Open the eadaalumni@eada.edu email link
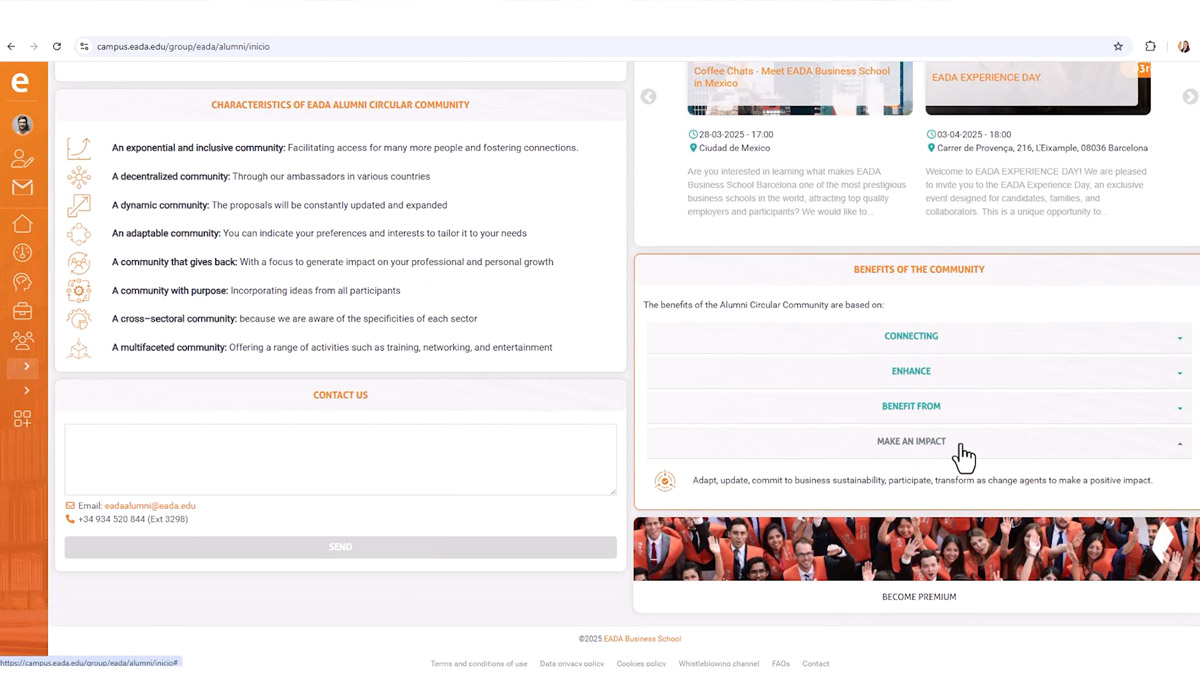The image size is (1200, 675). pyautogui.click(x=150, y=506)
